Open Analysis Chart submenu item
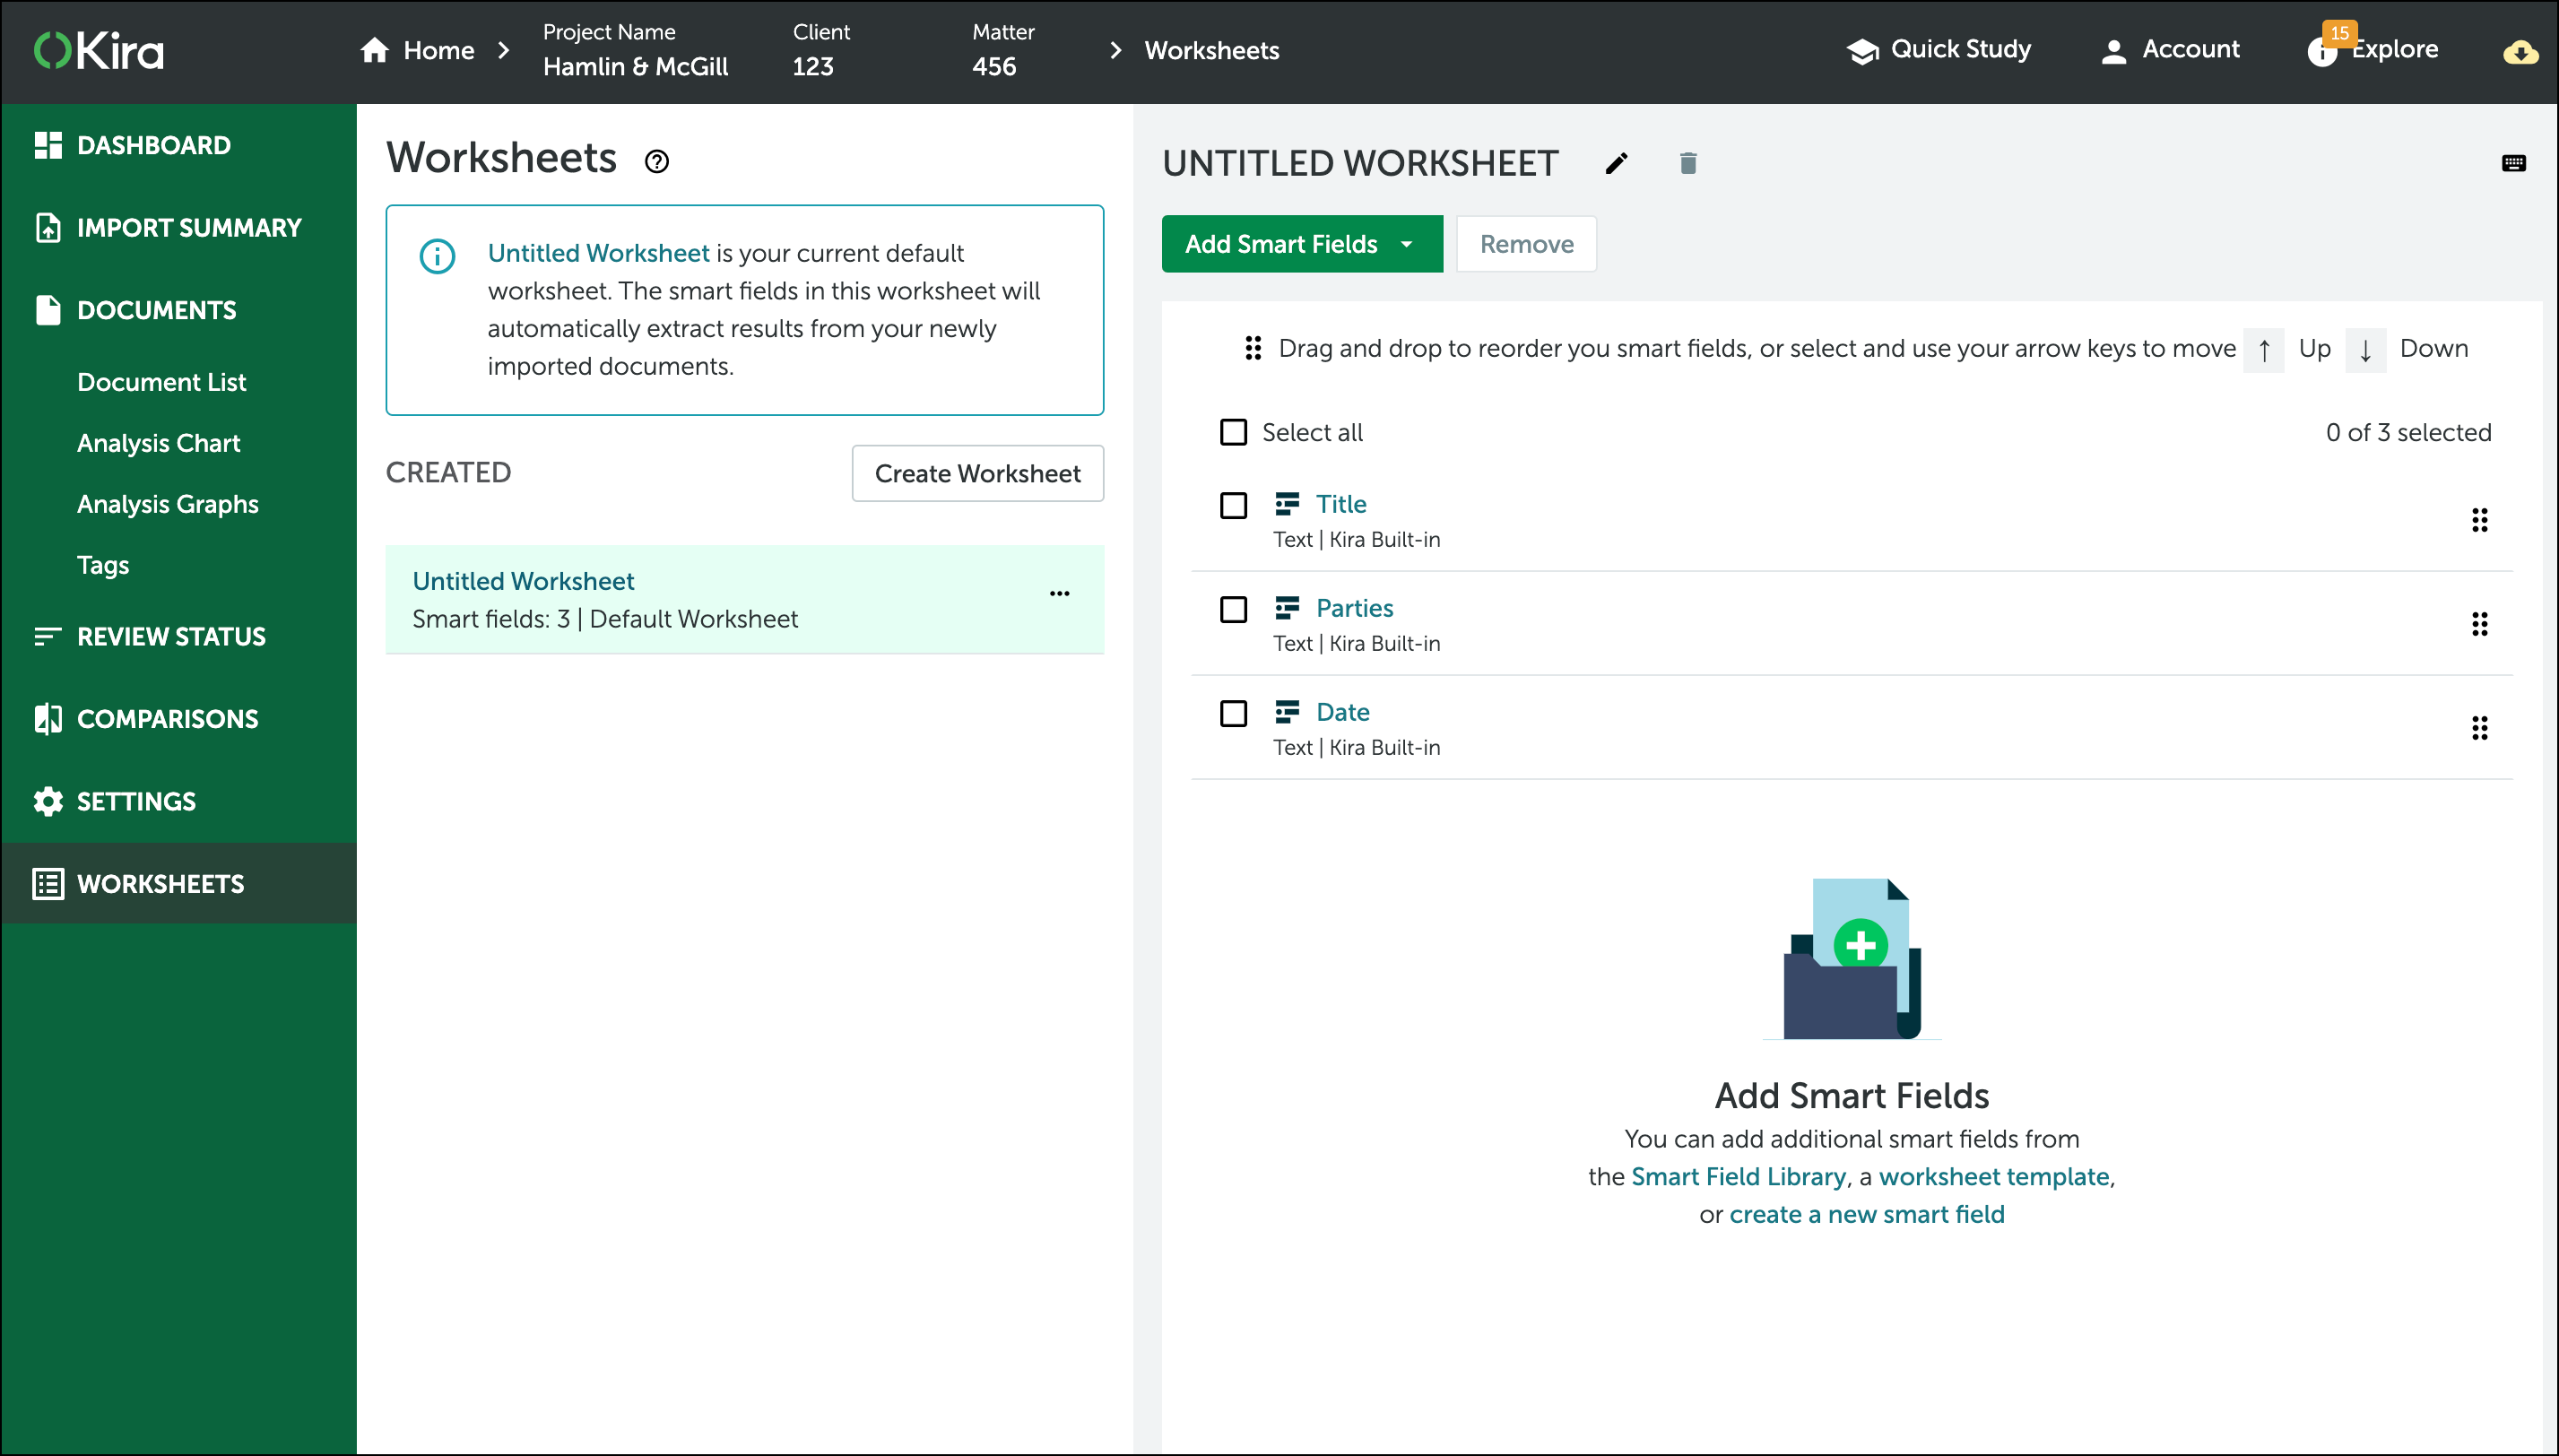This screenshot has height=1456, width=2559. pyautogui.click(x=158, y=443)
